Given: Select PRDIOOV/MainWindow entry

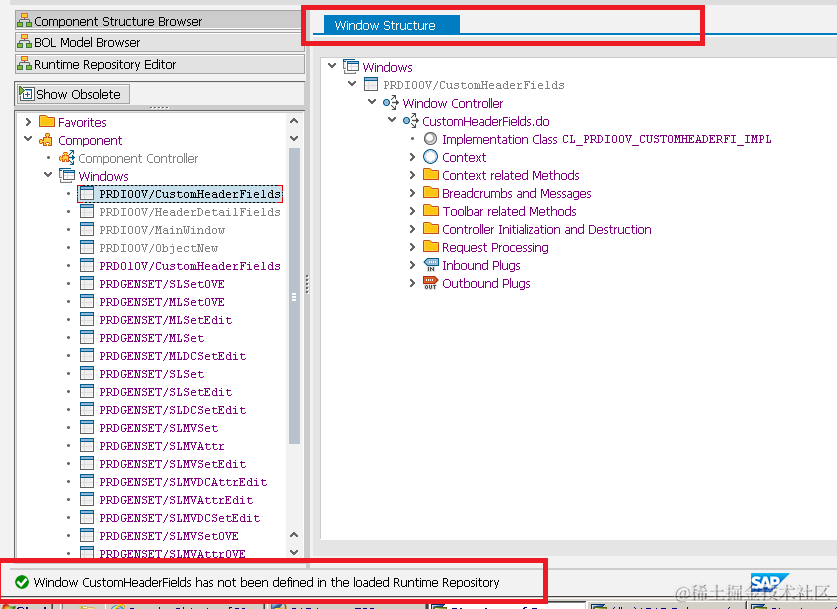Looking at the screenshot, I should [x=162, y=230].
